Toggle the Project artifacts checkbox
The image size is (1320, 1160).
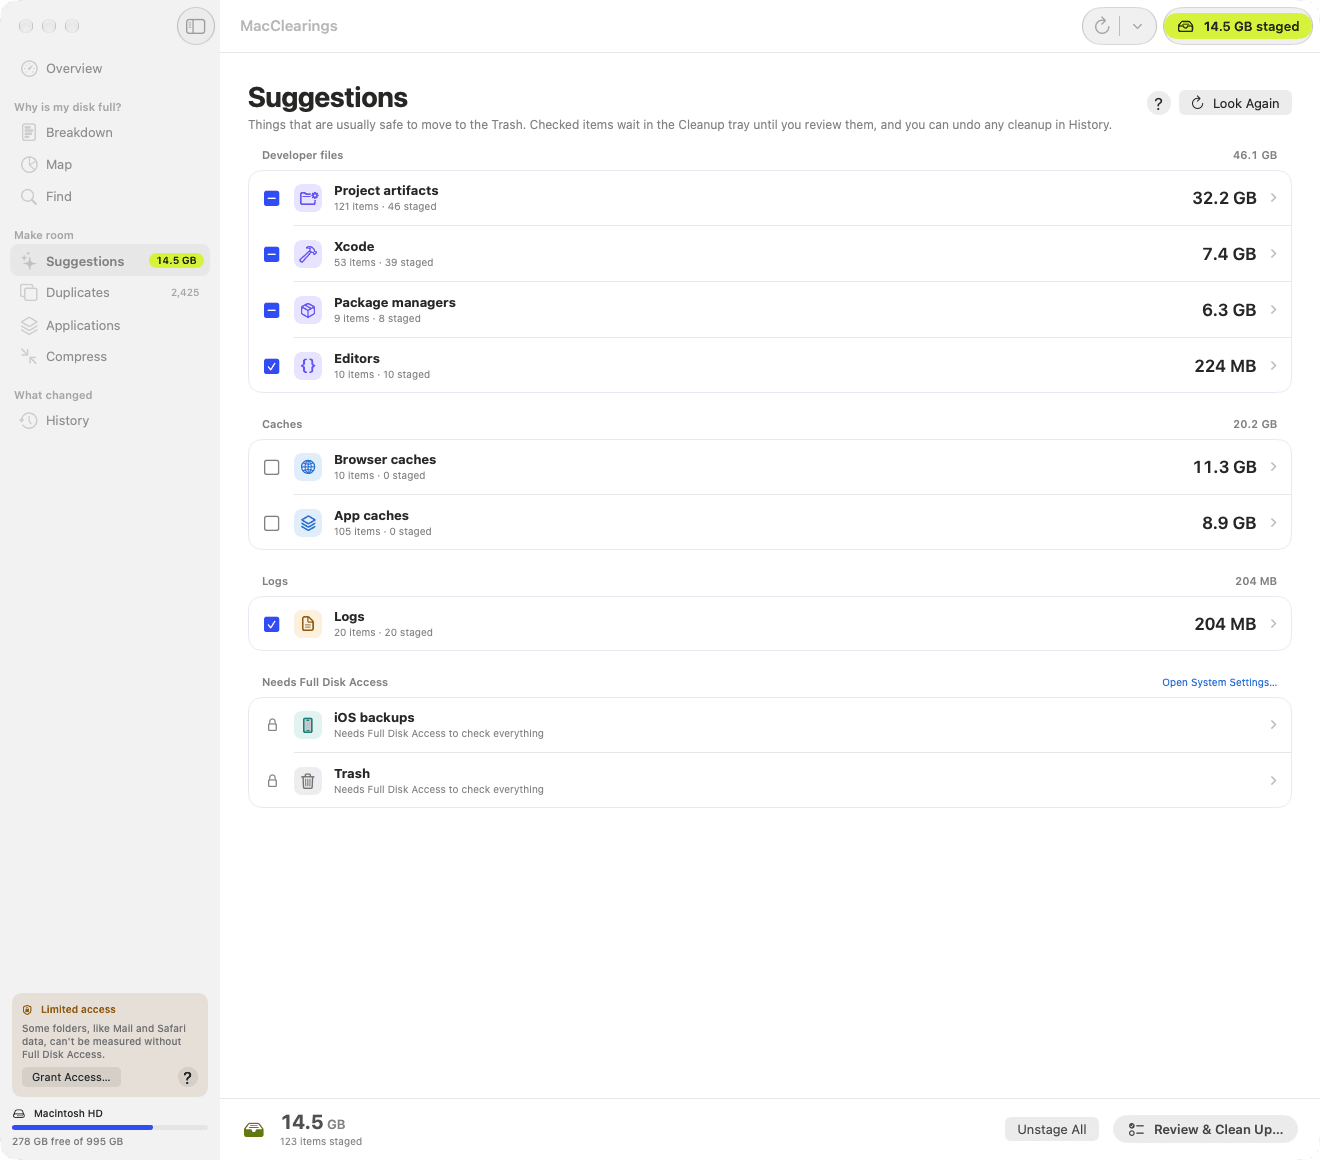pos(272,198)
